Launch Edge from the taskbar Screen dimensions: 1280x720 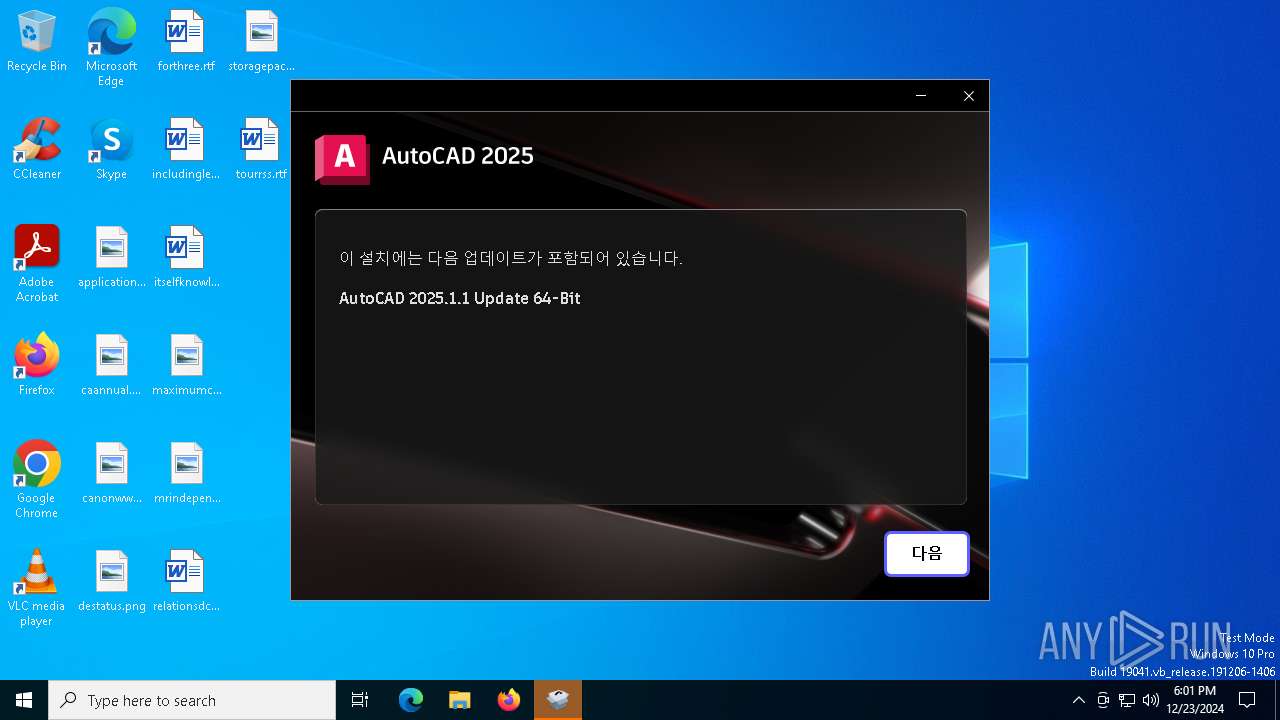[411, 700]
